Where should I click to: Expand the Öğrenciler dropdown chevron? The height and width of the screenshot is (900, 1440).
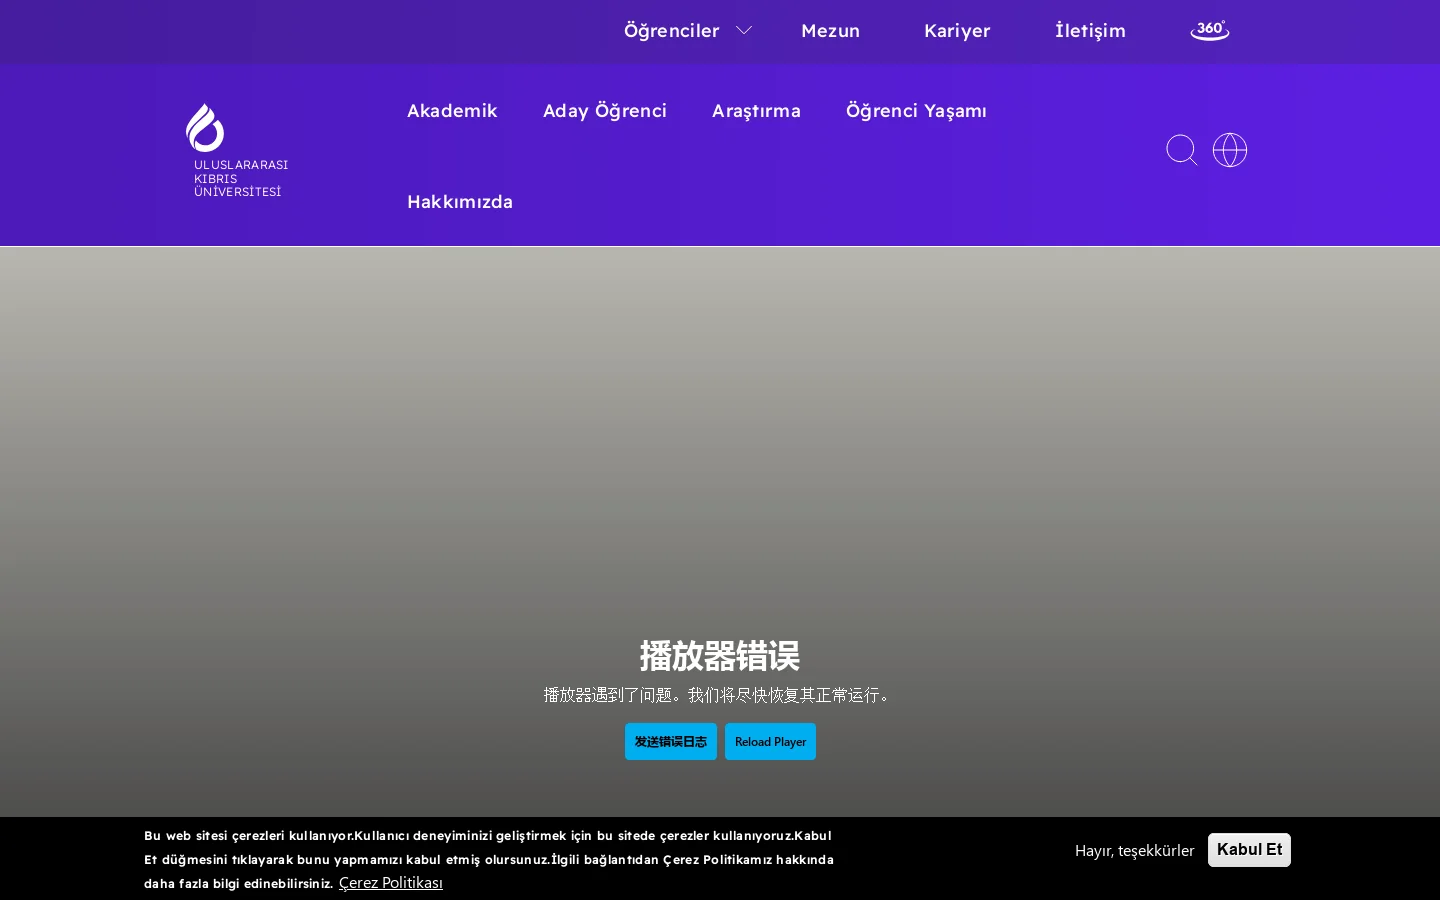coord(744,31)
